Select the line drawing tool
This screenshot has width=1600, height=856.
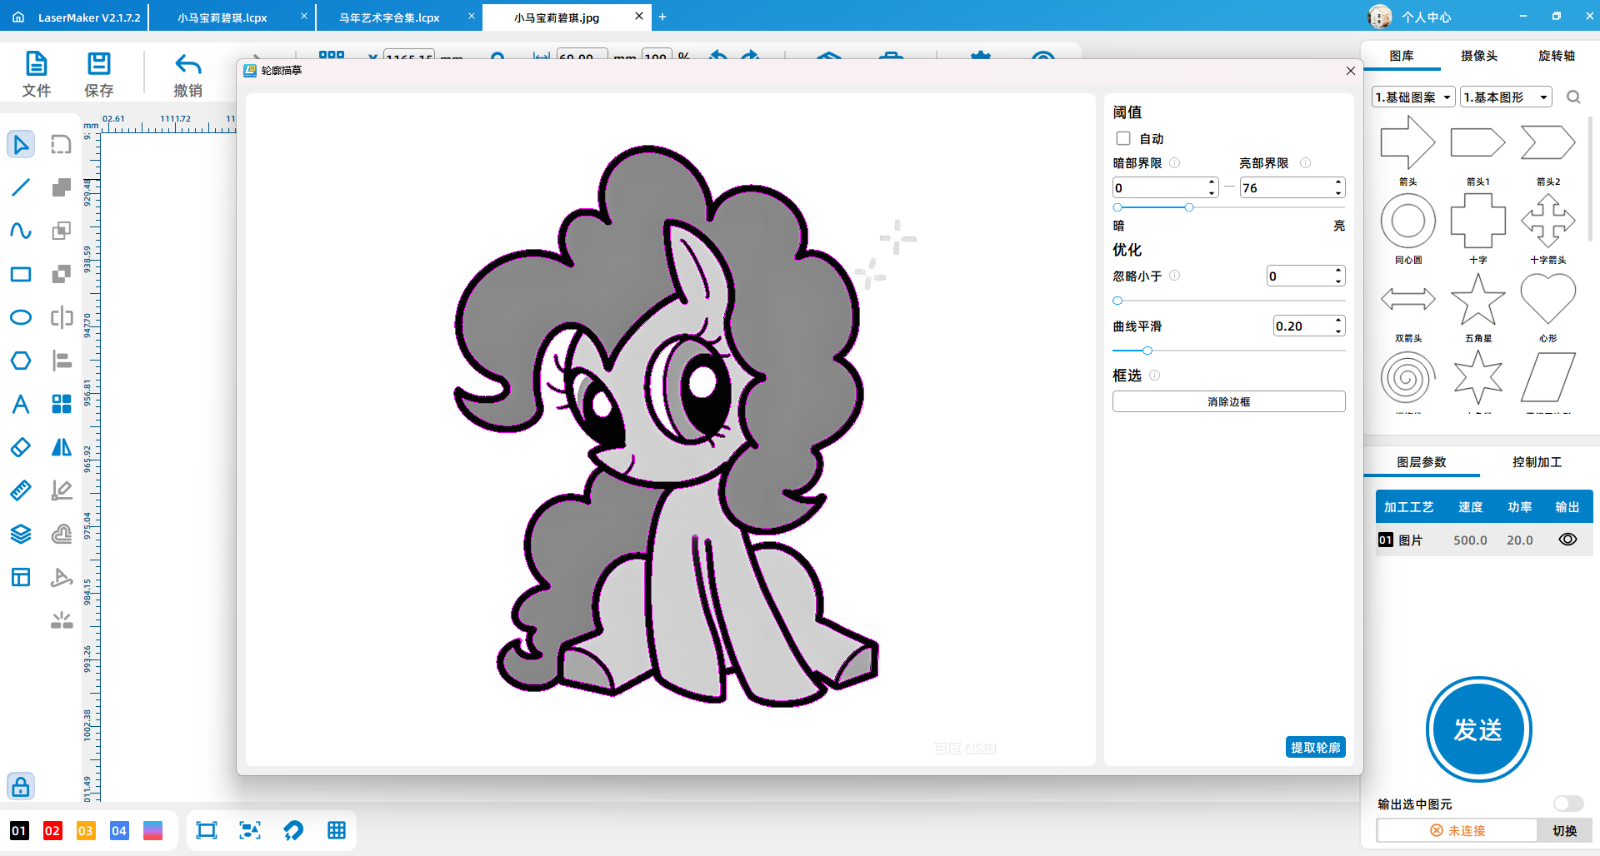21,188
